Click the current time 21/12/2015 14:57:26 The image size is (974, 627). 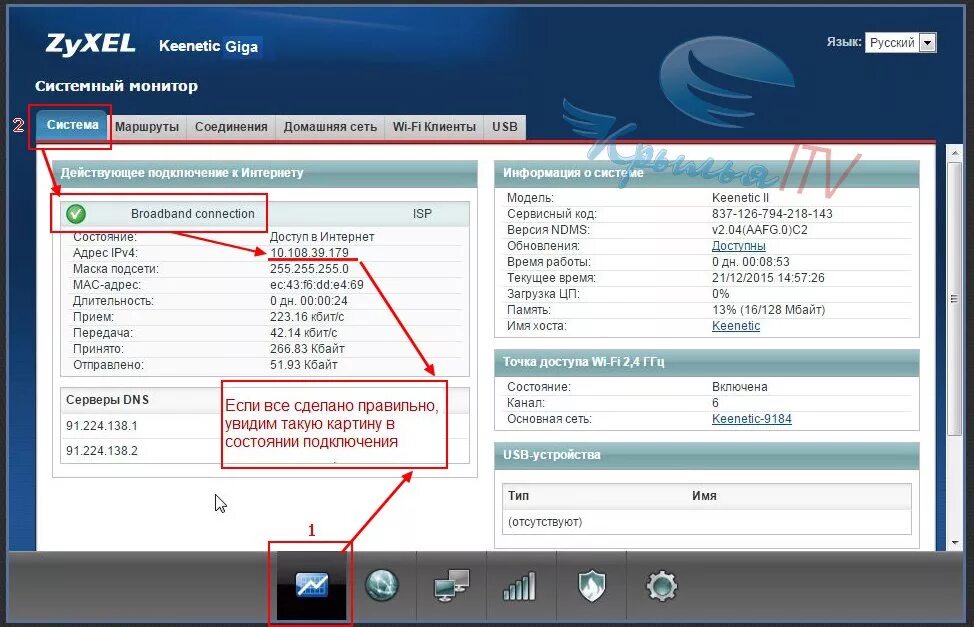tap(768, 278)
